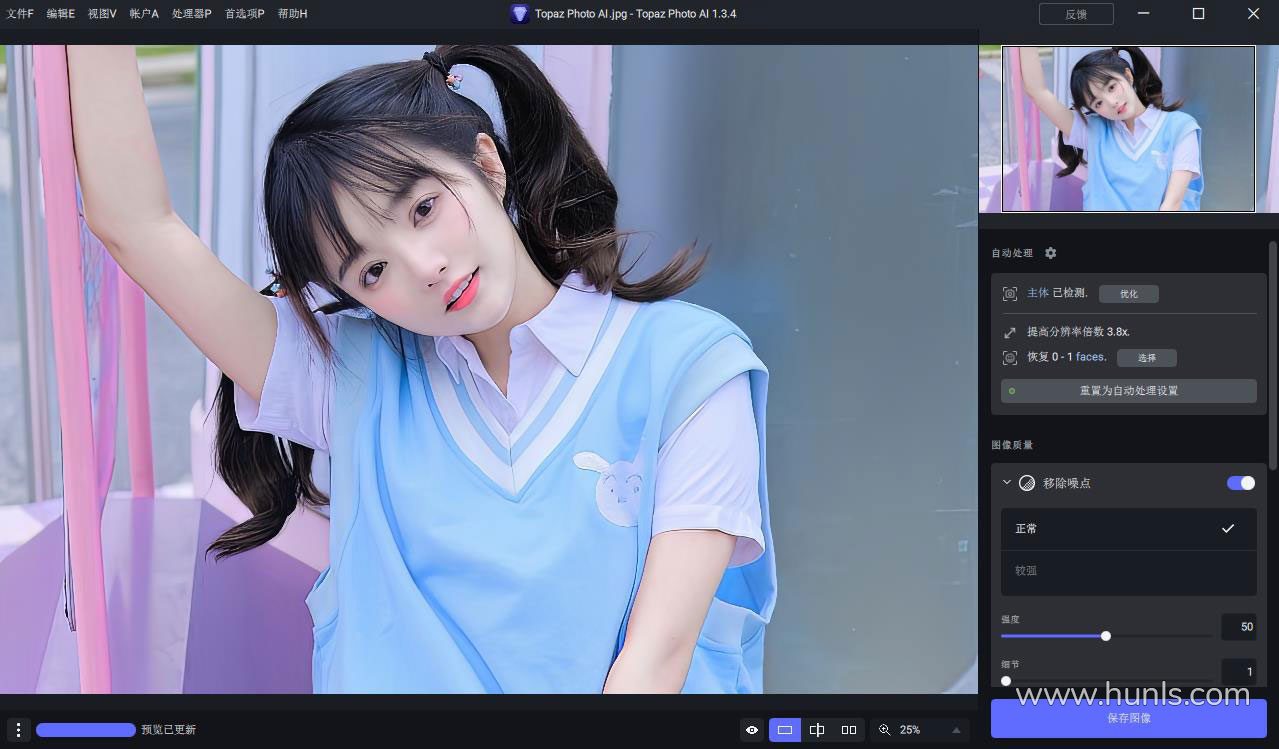
Task: Open the 首选项P menu
Action: coord(244,14)
